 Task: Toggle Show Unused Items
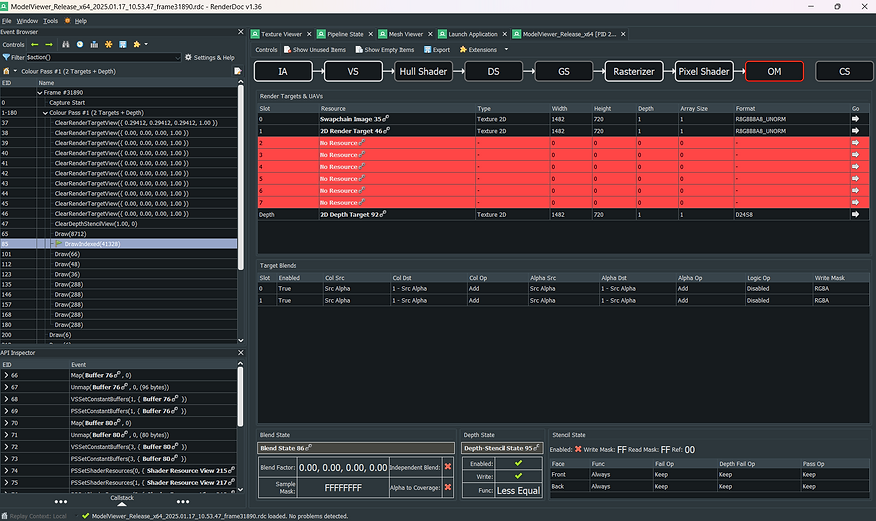315,50
